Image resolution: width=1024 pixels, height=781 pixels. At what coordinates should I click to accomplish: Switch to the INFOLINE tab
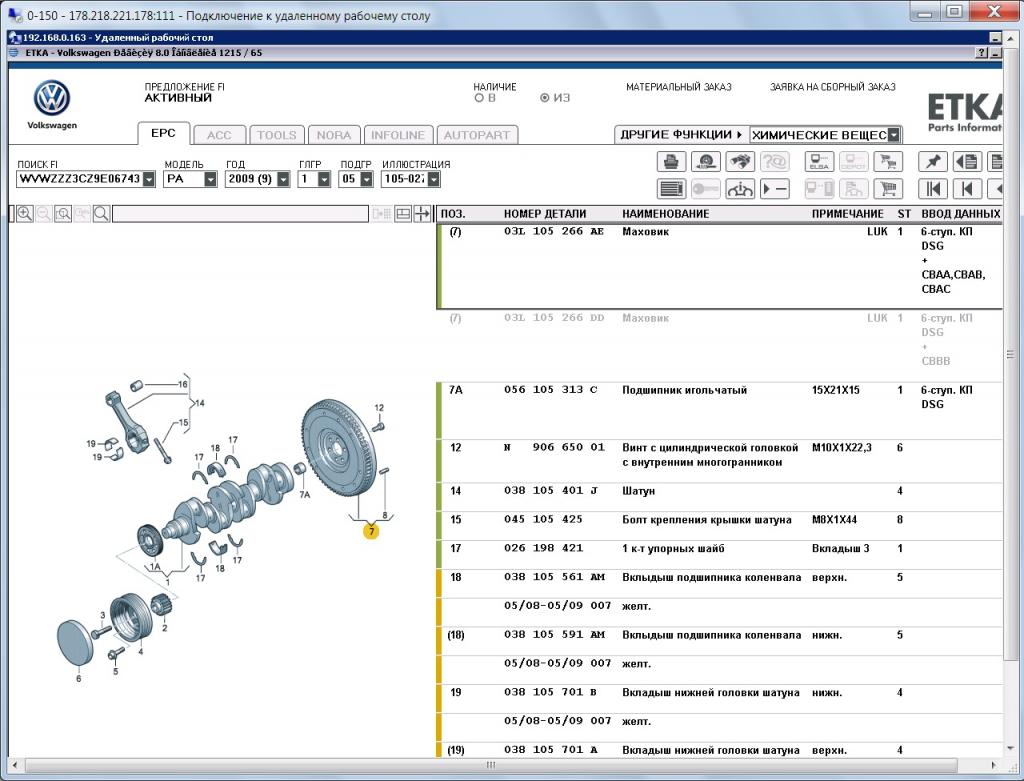pos(398,135)
